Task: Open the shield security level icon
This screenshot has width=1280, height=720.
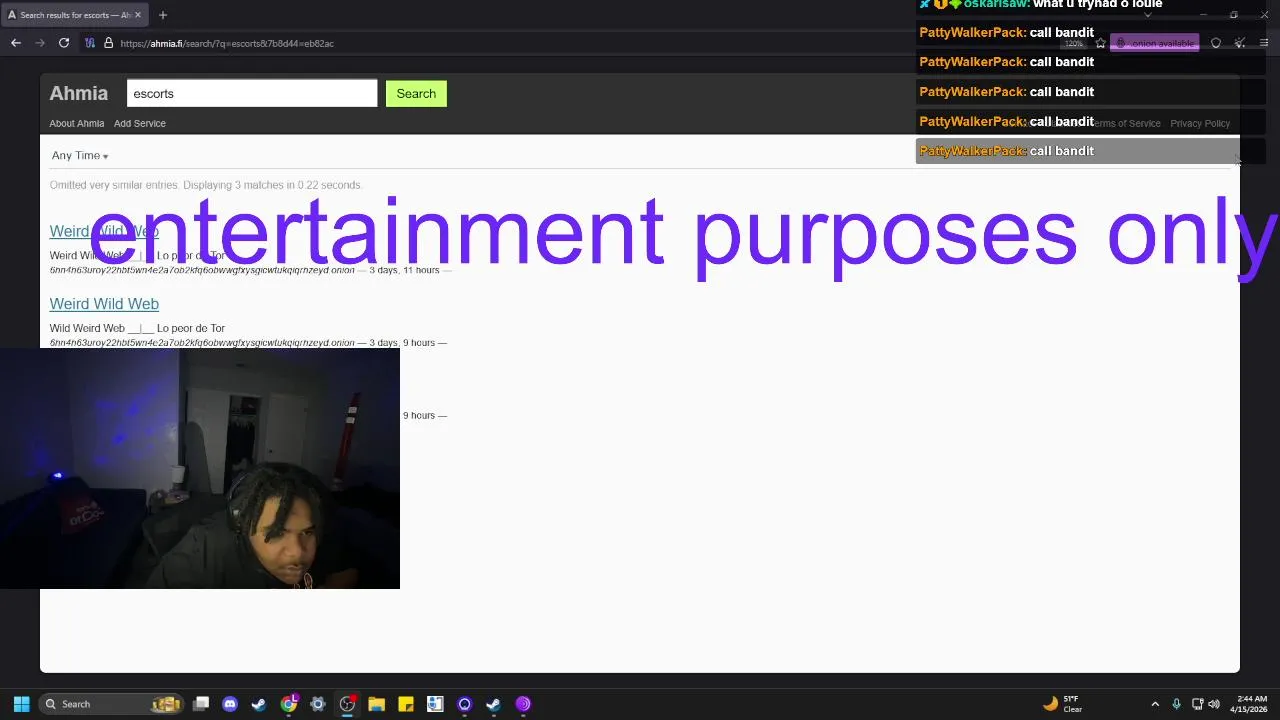Action: tap(1216, 43)
